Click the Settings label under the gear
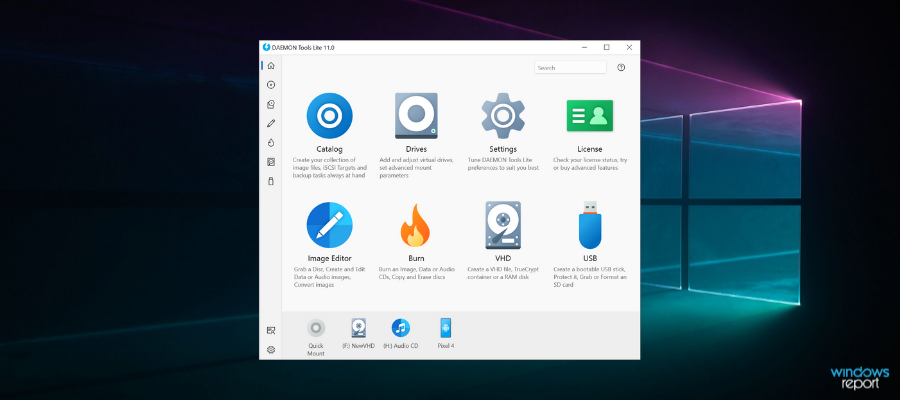 pos(503,149)
